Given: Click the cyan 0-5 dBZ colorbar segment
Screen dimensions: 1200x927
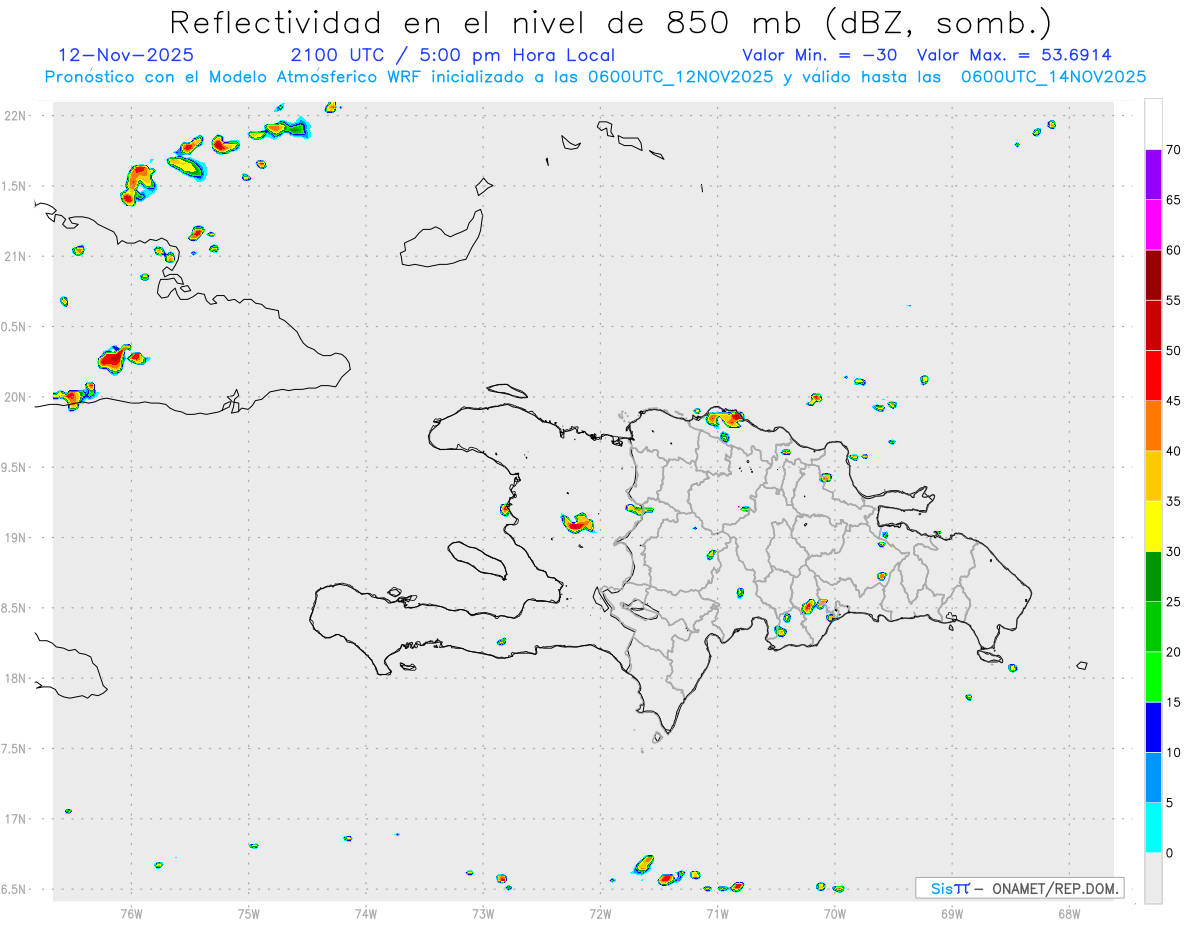Looking at the screenshot, I should [x=1153, y=828].
